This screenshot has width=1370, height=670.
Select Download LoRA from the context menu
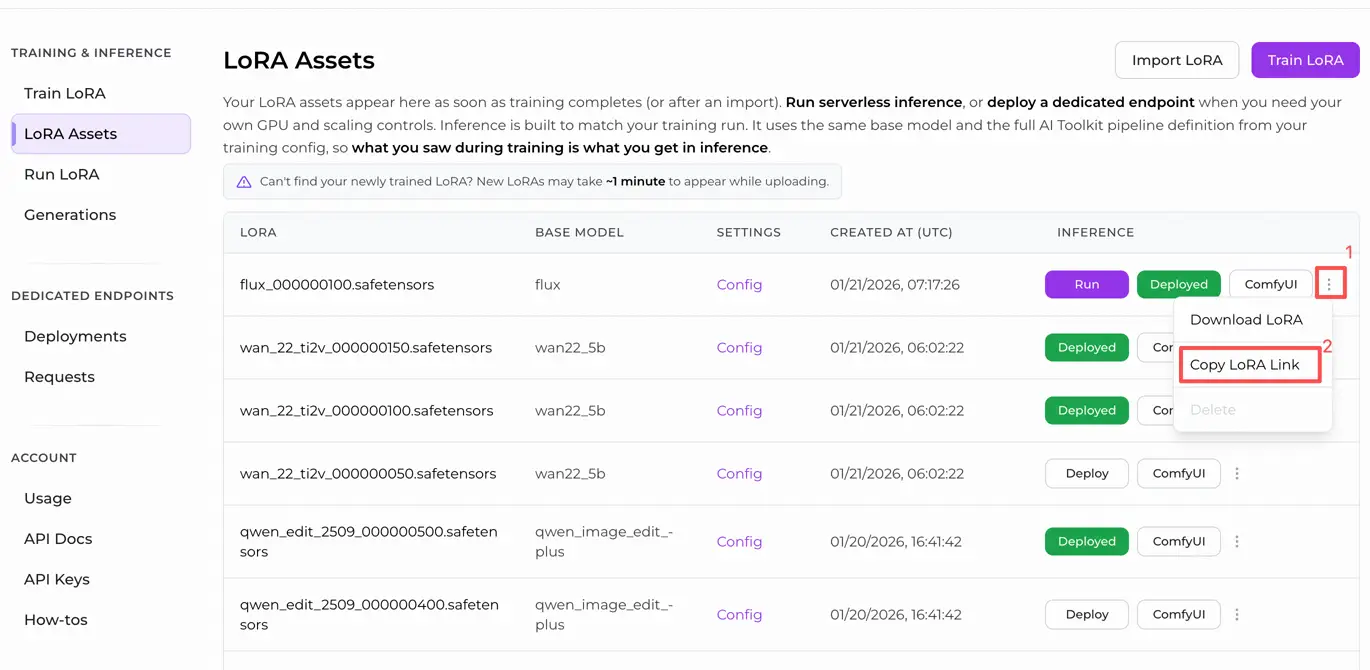tap(1244, 319)
